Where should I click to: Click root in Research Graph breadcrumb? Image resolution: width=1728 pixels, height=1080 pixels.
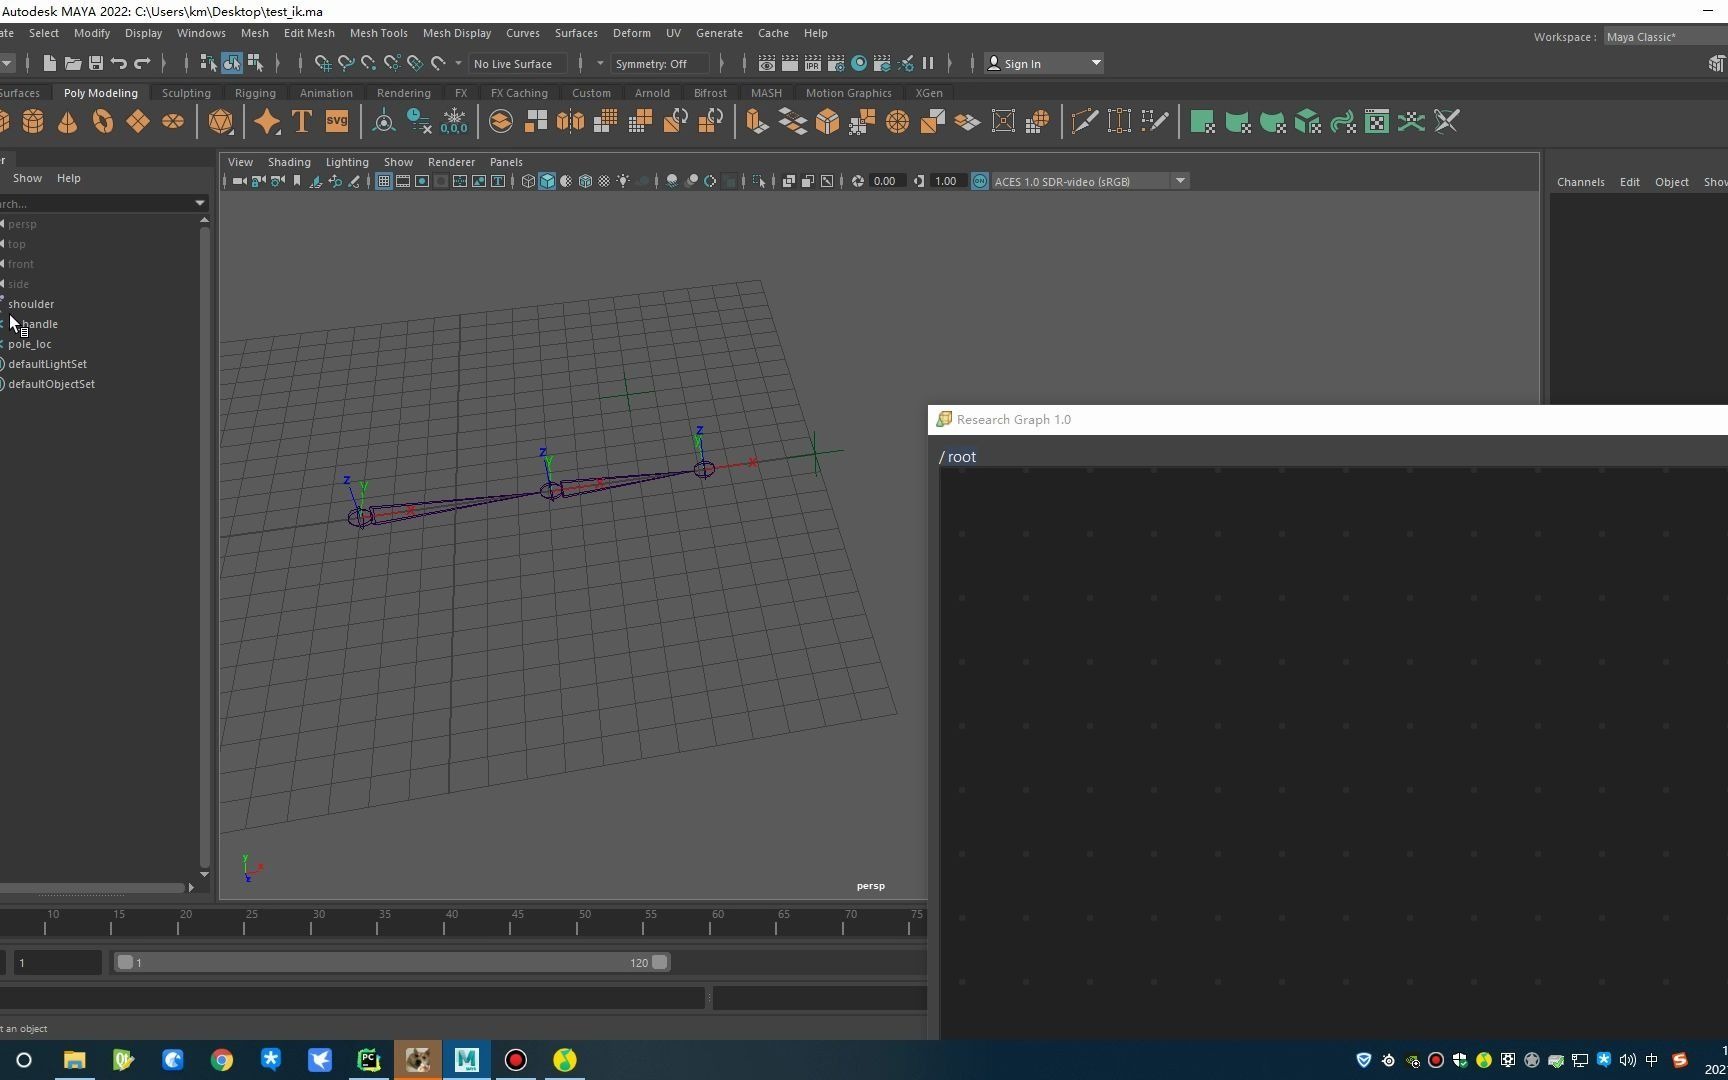961,457
